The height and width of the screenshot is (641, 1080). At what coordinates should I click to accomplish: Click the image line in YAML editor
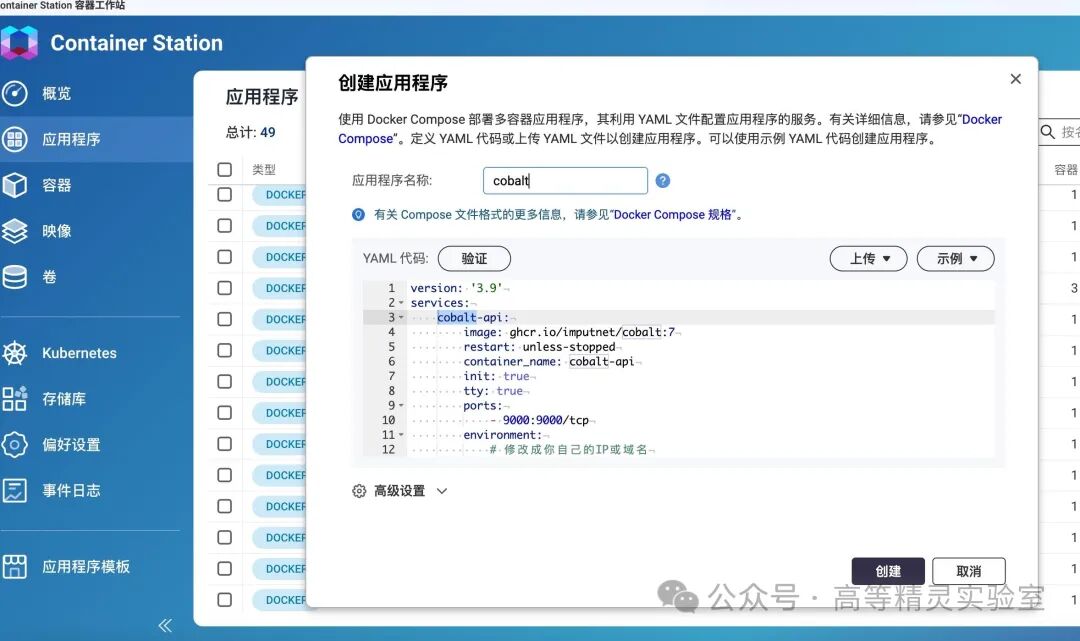569,332
